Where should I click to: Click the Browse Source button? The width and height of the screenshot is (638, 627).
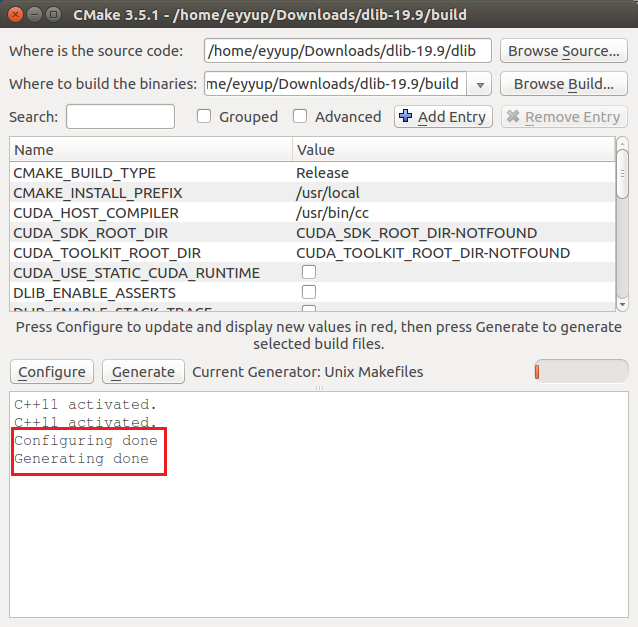tap(564, 51)
